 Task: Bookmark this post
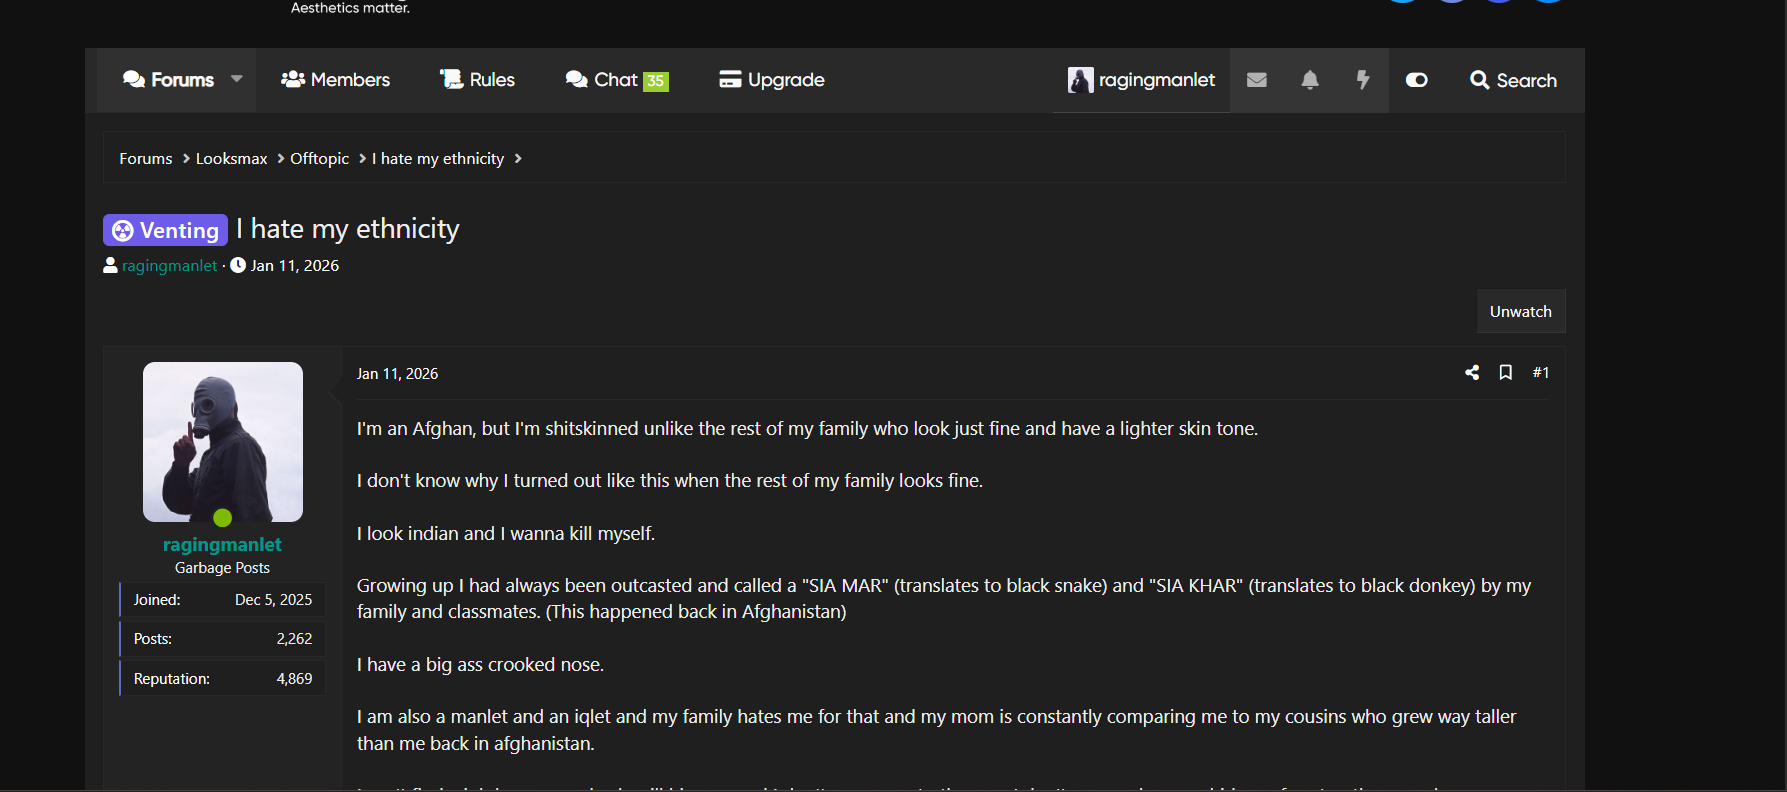(x=1506, y=373)
